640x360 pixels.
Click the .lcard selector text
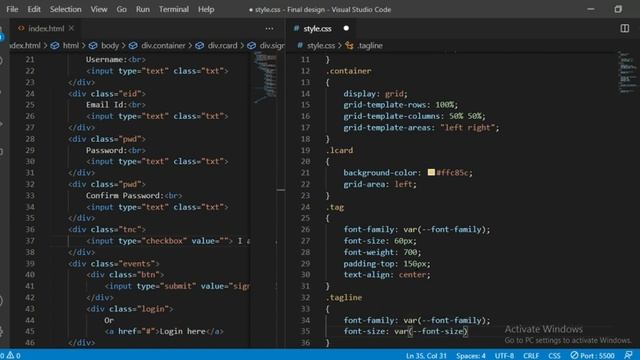pos(340,150)
